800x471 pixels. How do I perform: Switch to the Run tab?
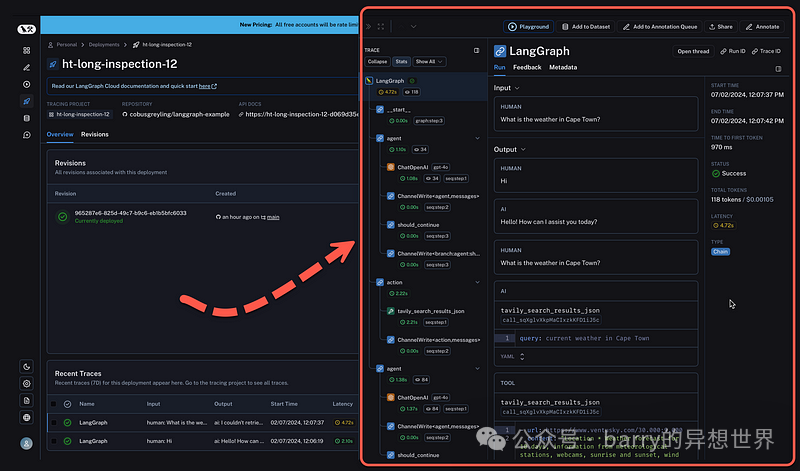click(499, 67)
